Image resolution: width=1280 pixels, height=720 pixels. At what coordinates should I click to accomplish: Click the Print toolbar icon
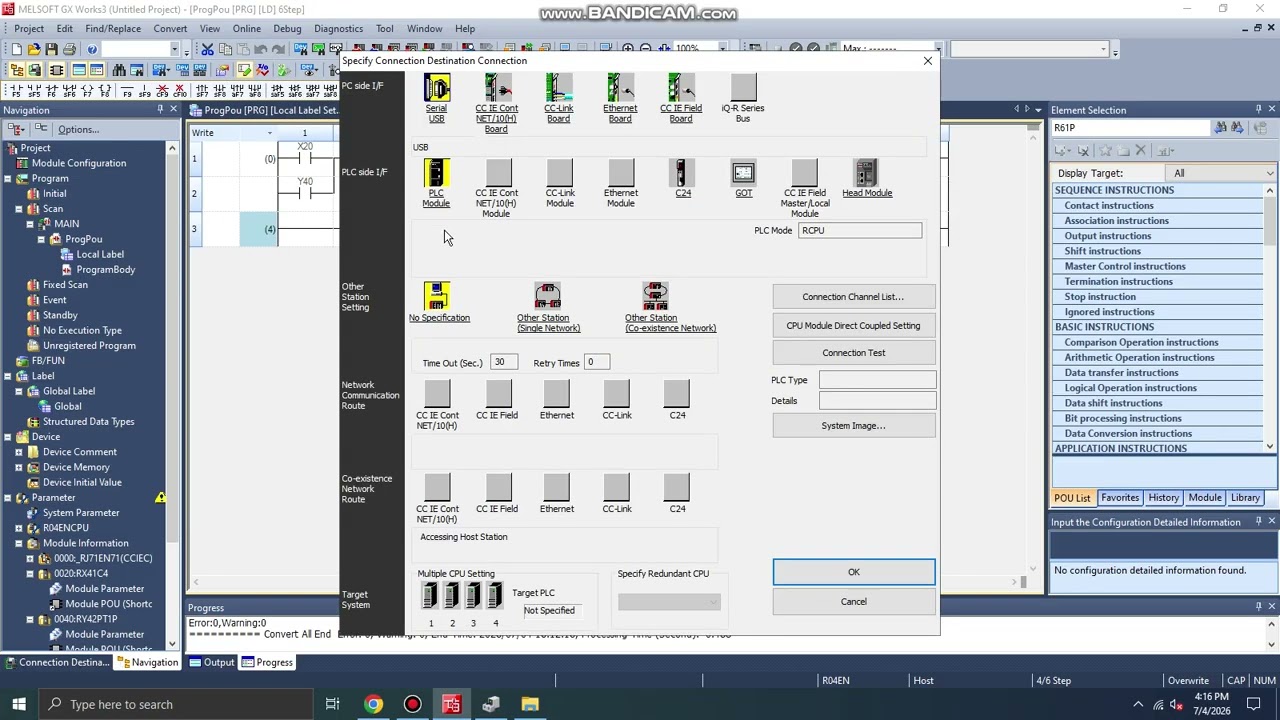69,49
